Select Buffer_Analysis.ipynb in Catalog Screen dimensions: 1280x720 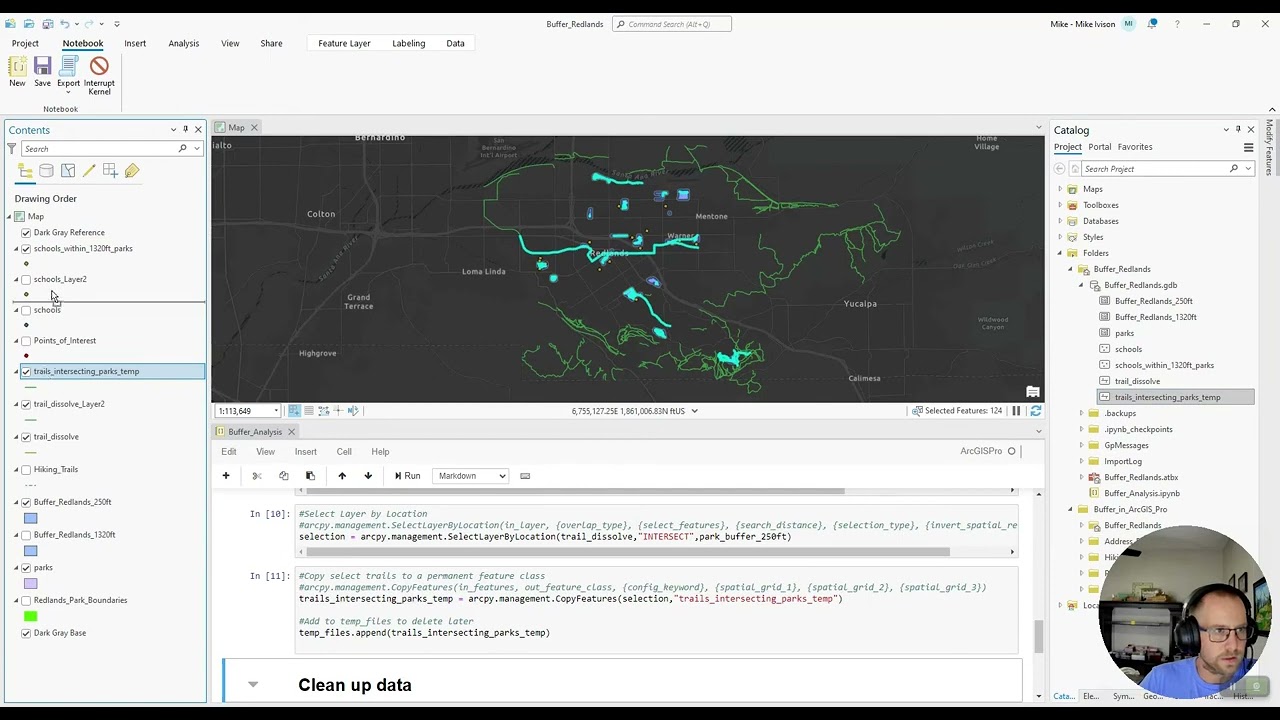point(1141,493)
